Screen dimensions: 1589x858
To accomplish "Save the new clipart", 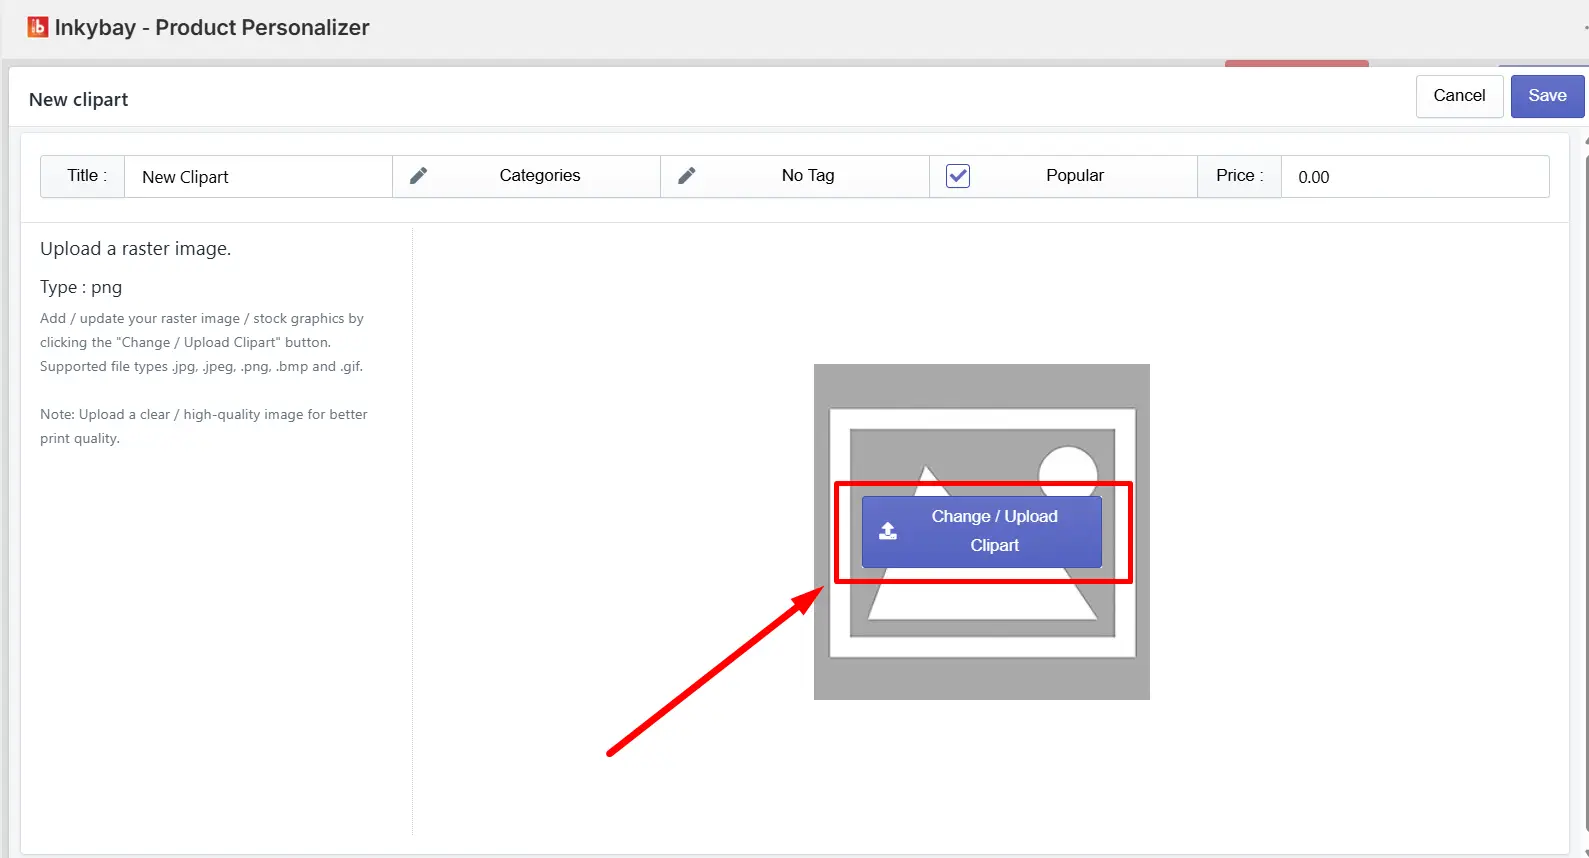I will click(x=1547, y=96).
